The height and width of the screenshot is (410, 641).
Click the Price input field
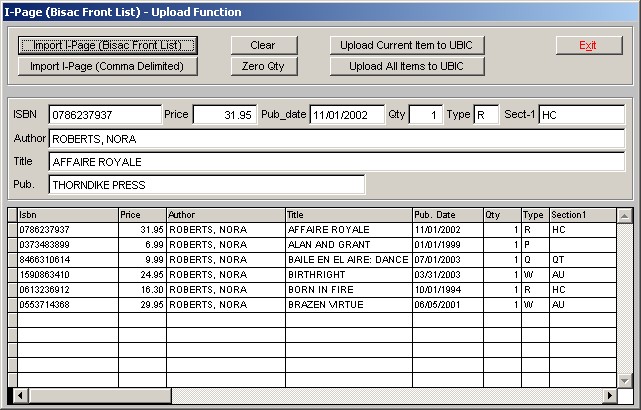pos(225,115)
